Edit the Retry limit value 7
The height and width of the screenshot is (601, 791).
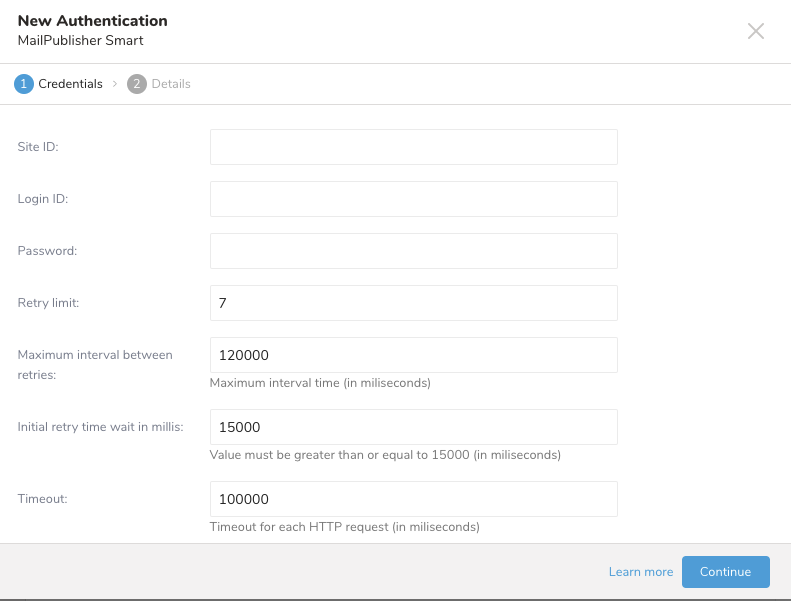[413, 303]
